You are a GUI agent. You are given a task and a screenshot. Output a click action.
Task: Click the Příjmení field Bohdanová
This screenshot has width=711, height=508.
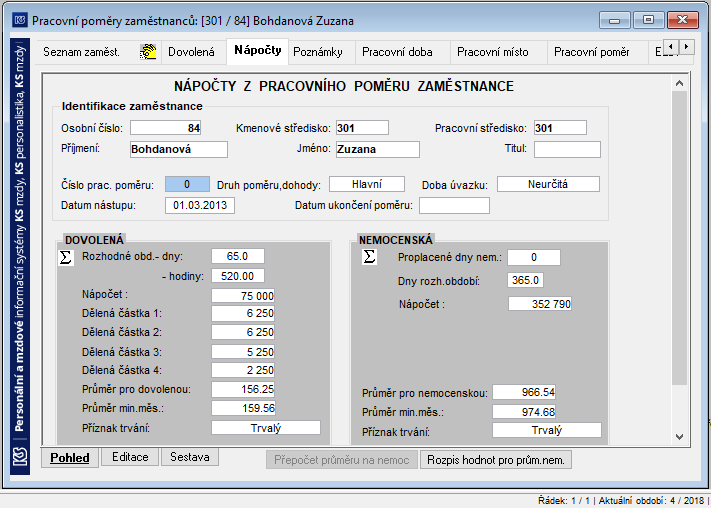pyautogui.click(x=179, y=149)
